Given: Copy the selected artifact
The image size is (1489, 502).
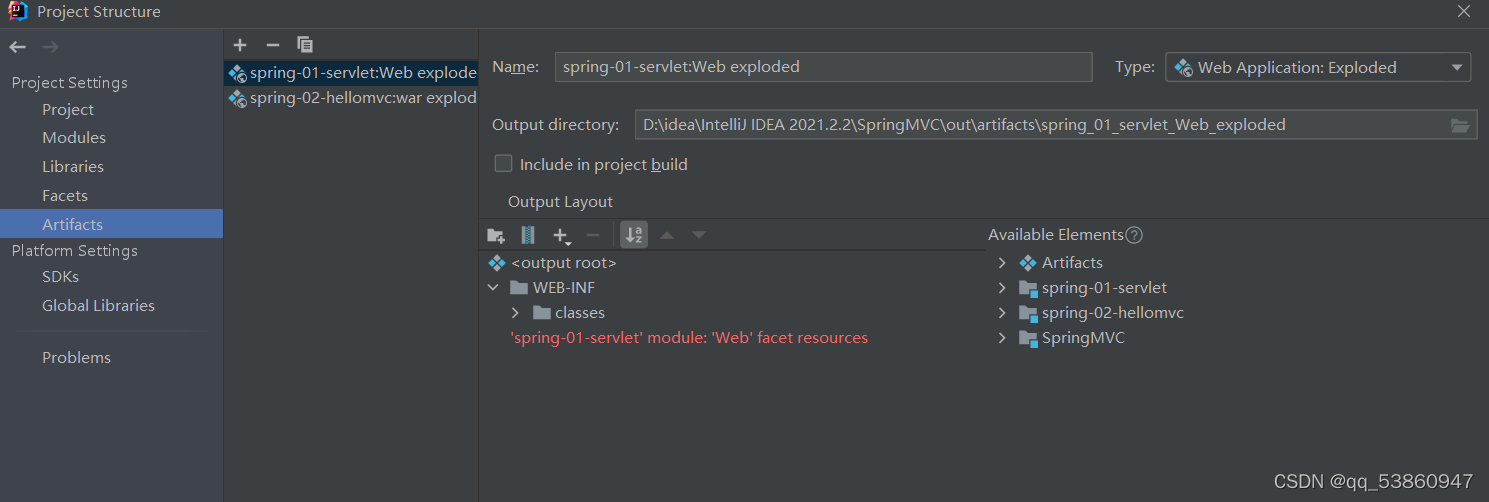Looking at the screenshot, I should click(x=305, y=45).
